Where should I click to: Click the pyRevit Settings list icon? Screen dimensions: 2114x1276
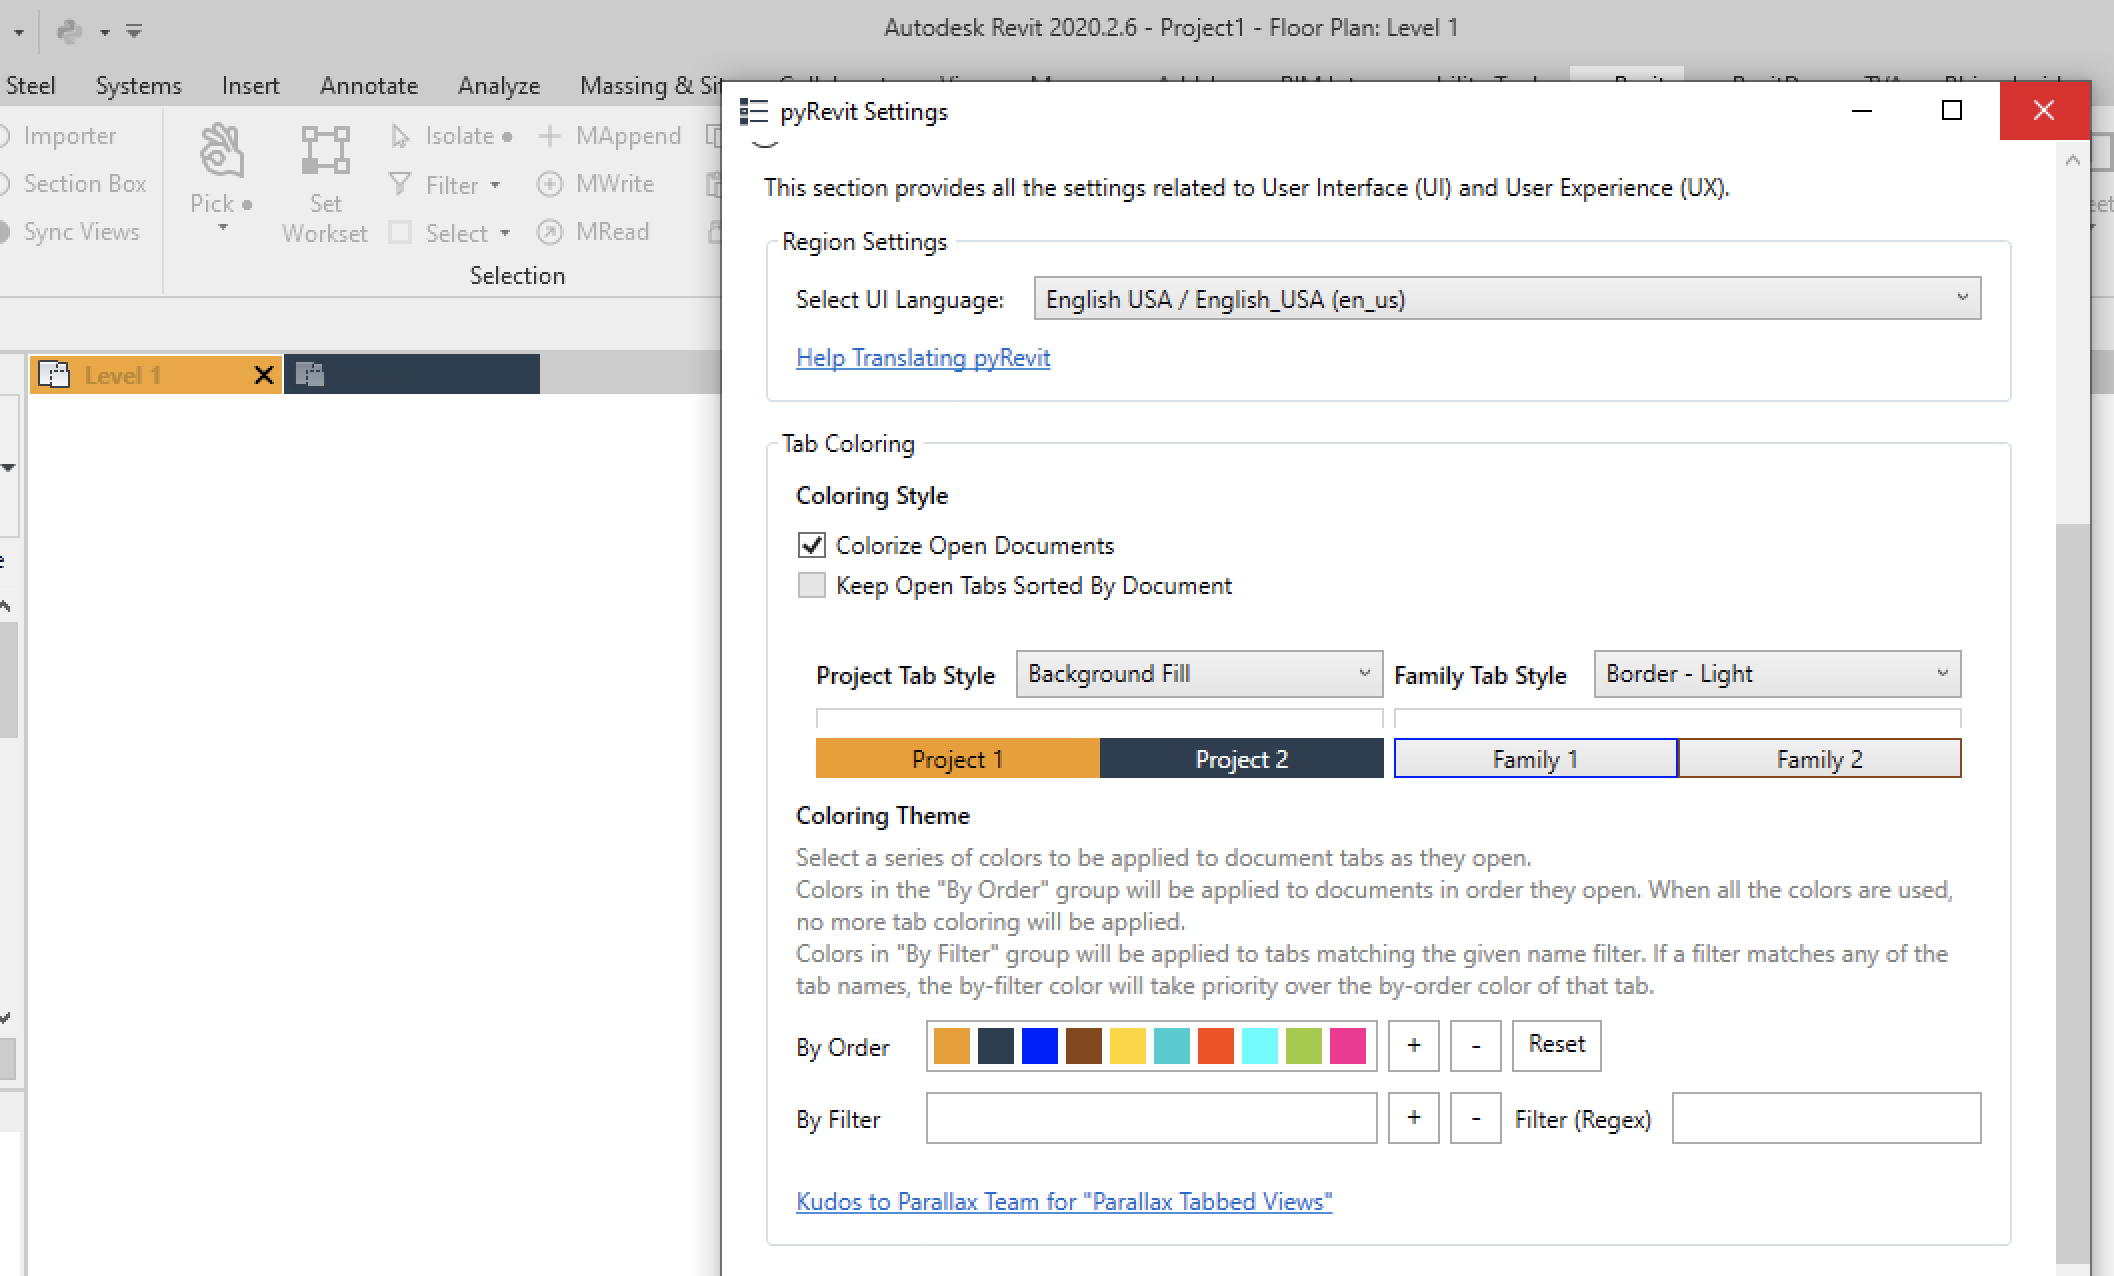754,112
